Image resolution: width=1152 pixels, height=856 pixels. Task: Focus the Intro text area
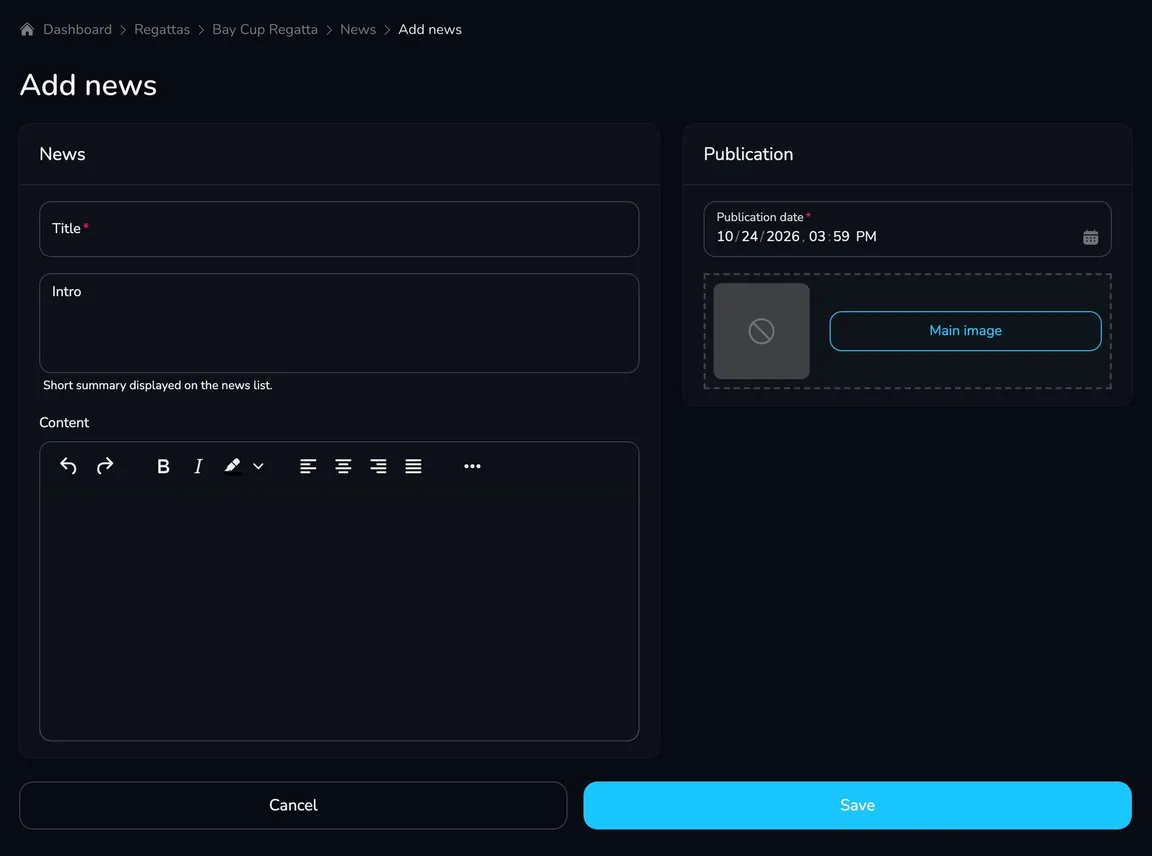tap(339, 323)
